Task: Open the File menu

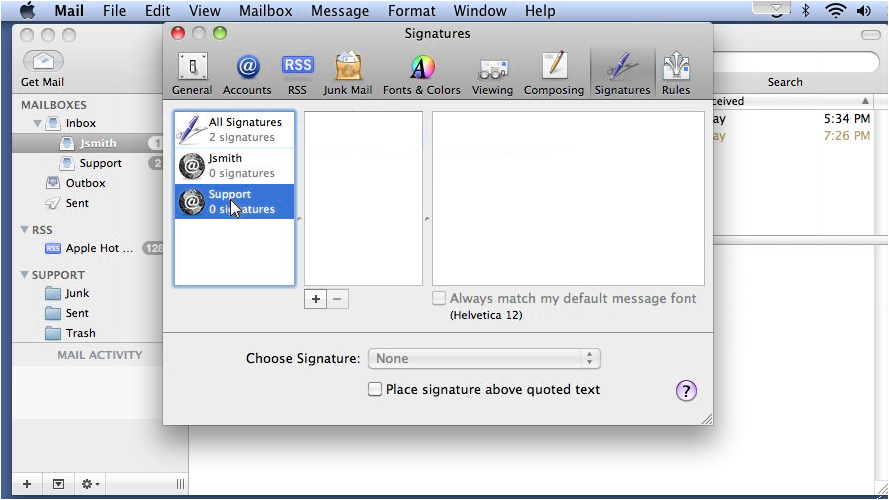Action: [x=114, y=10]
